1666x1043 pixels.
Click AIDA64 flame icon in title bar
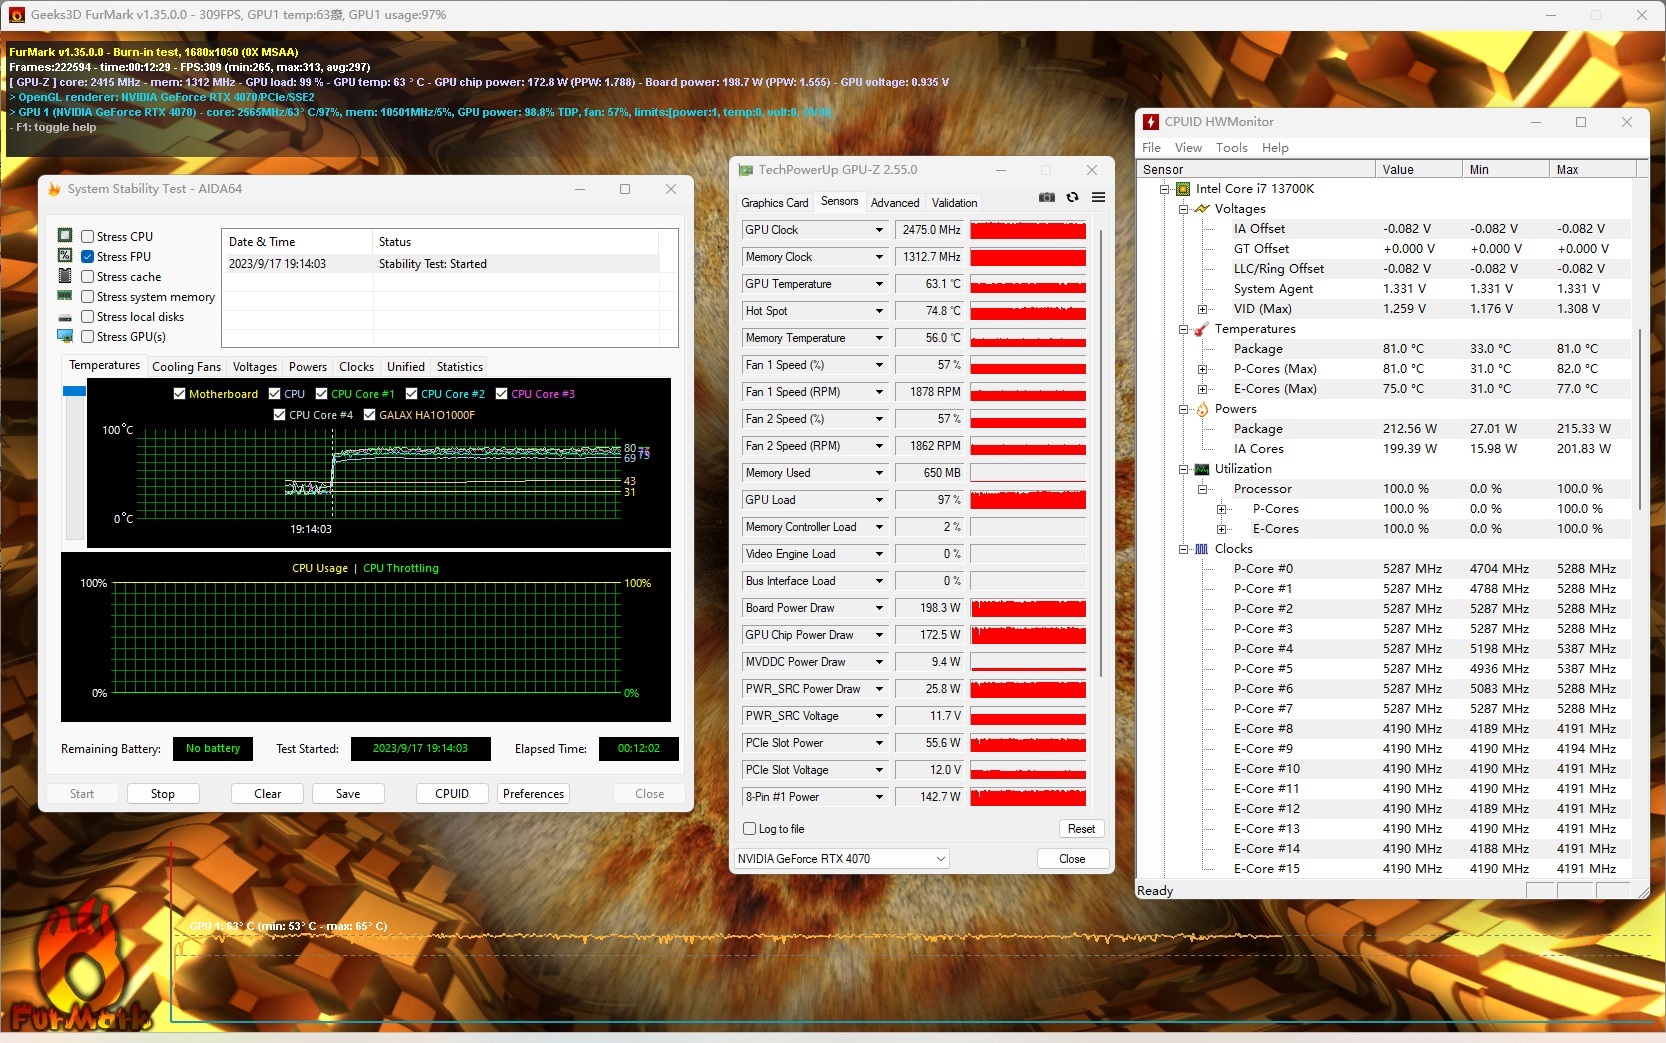(x=54, y=189)
